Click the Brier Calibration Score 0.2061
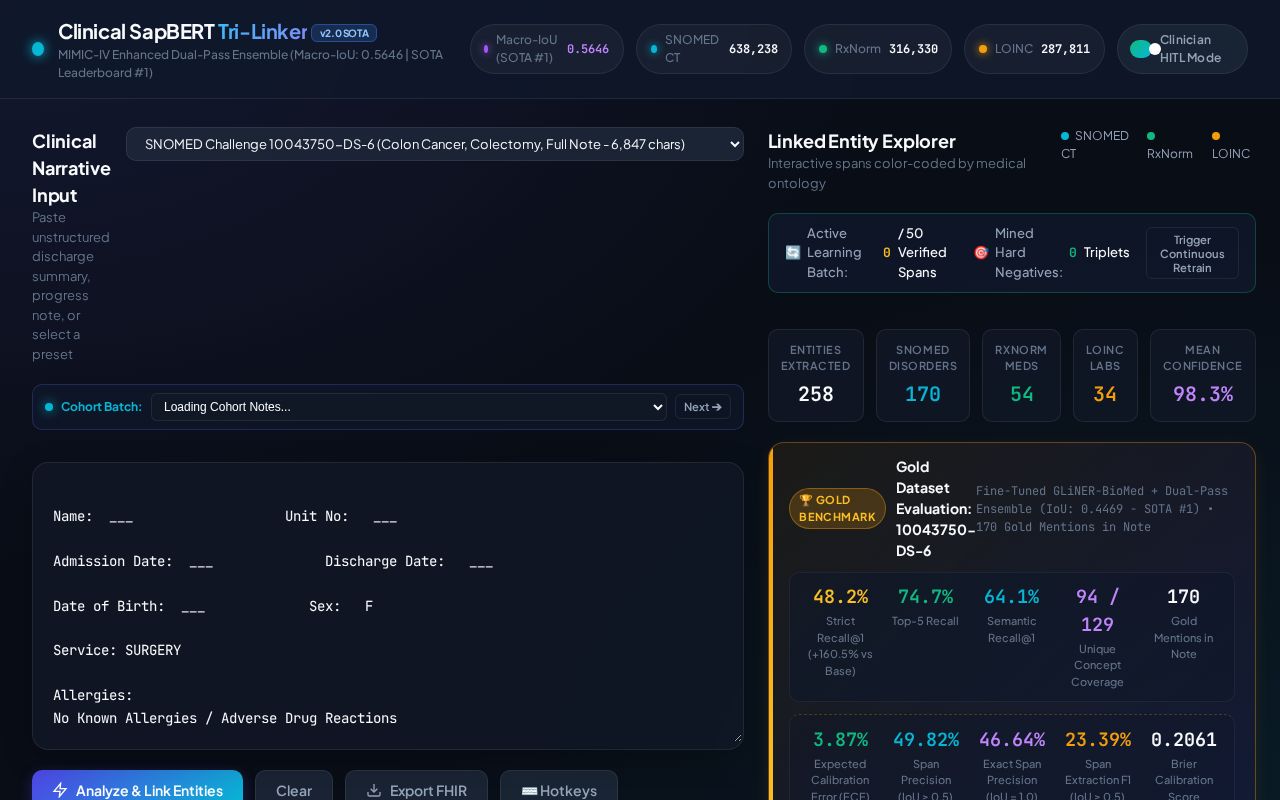Viewport: 1280px width, 800px height. (x=1184, y=740)
